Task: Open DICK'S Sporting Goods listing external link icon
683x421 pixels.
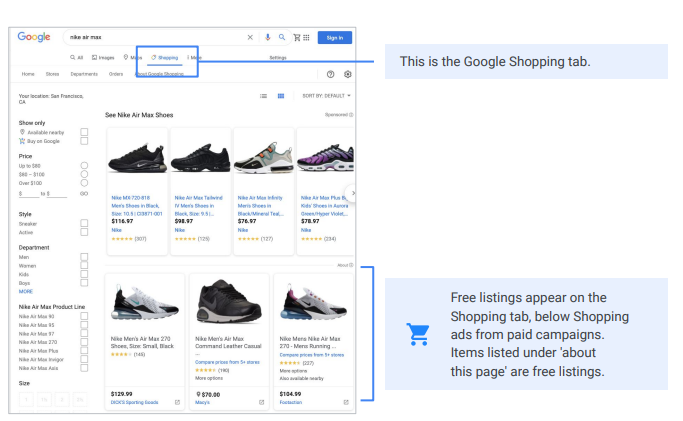Action: [x=177, y=402]
